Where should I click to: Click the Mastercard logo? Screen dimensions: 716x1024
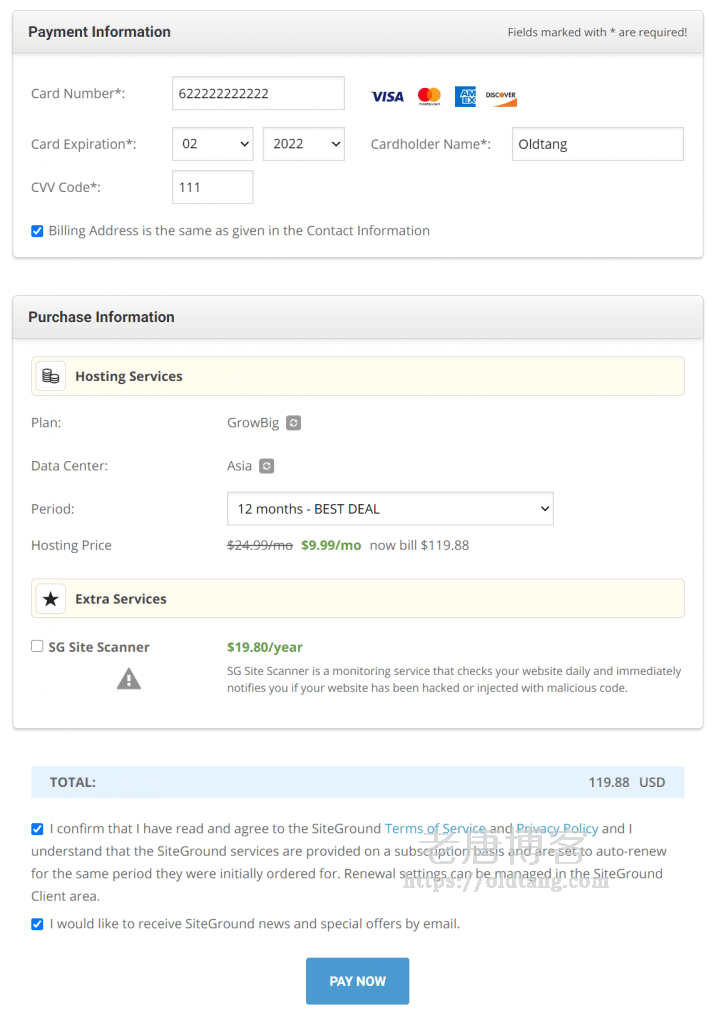[x=429, y=97]
